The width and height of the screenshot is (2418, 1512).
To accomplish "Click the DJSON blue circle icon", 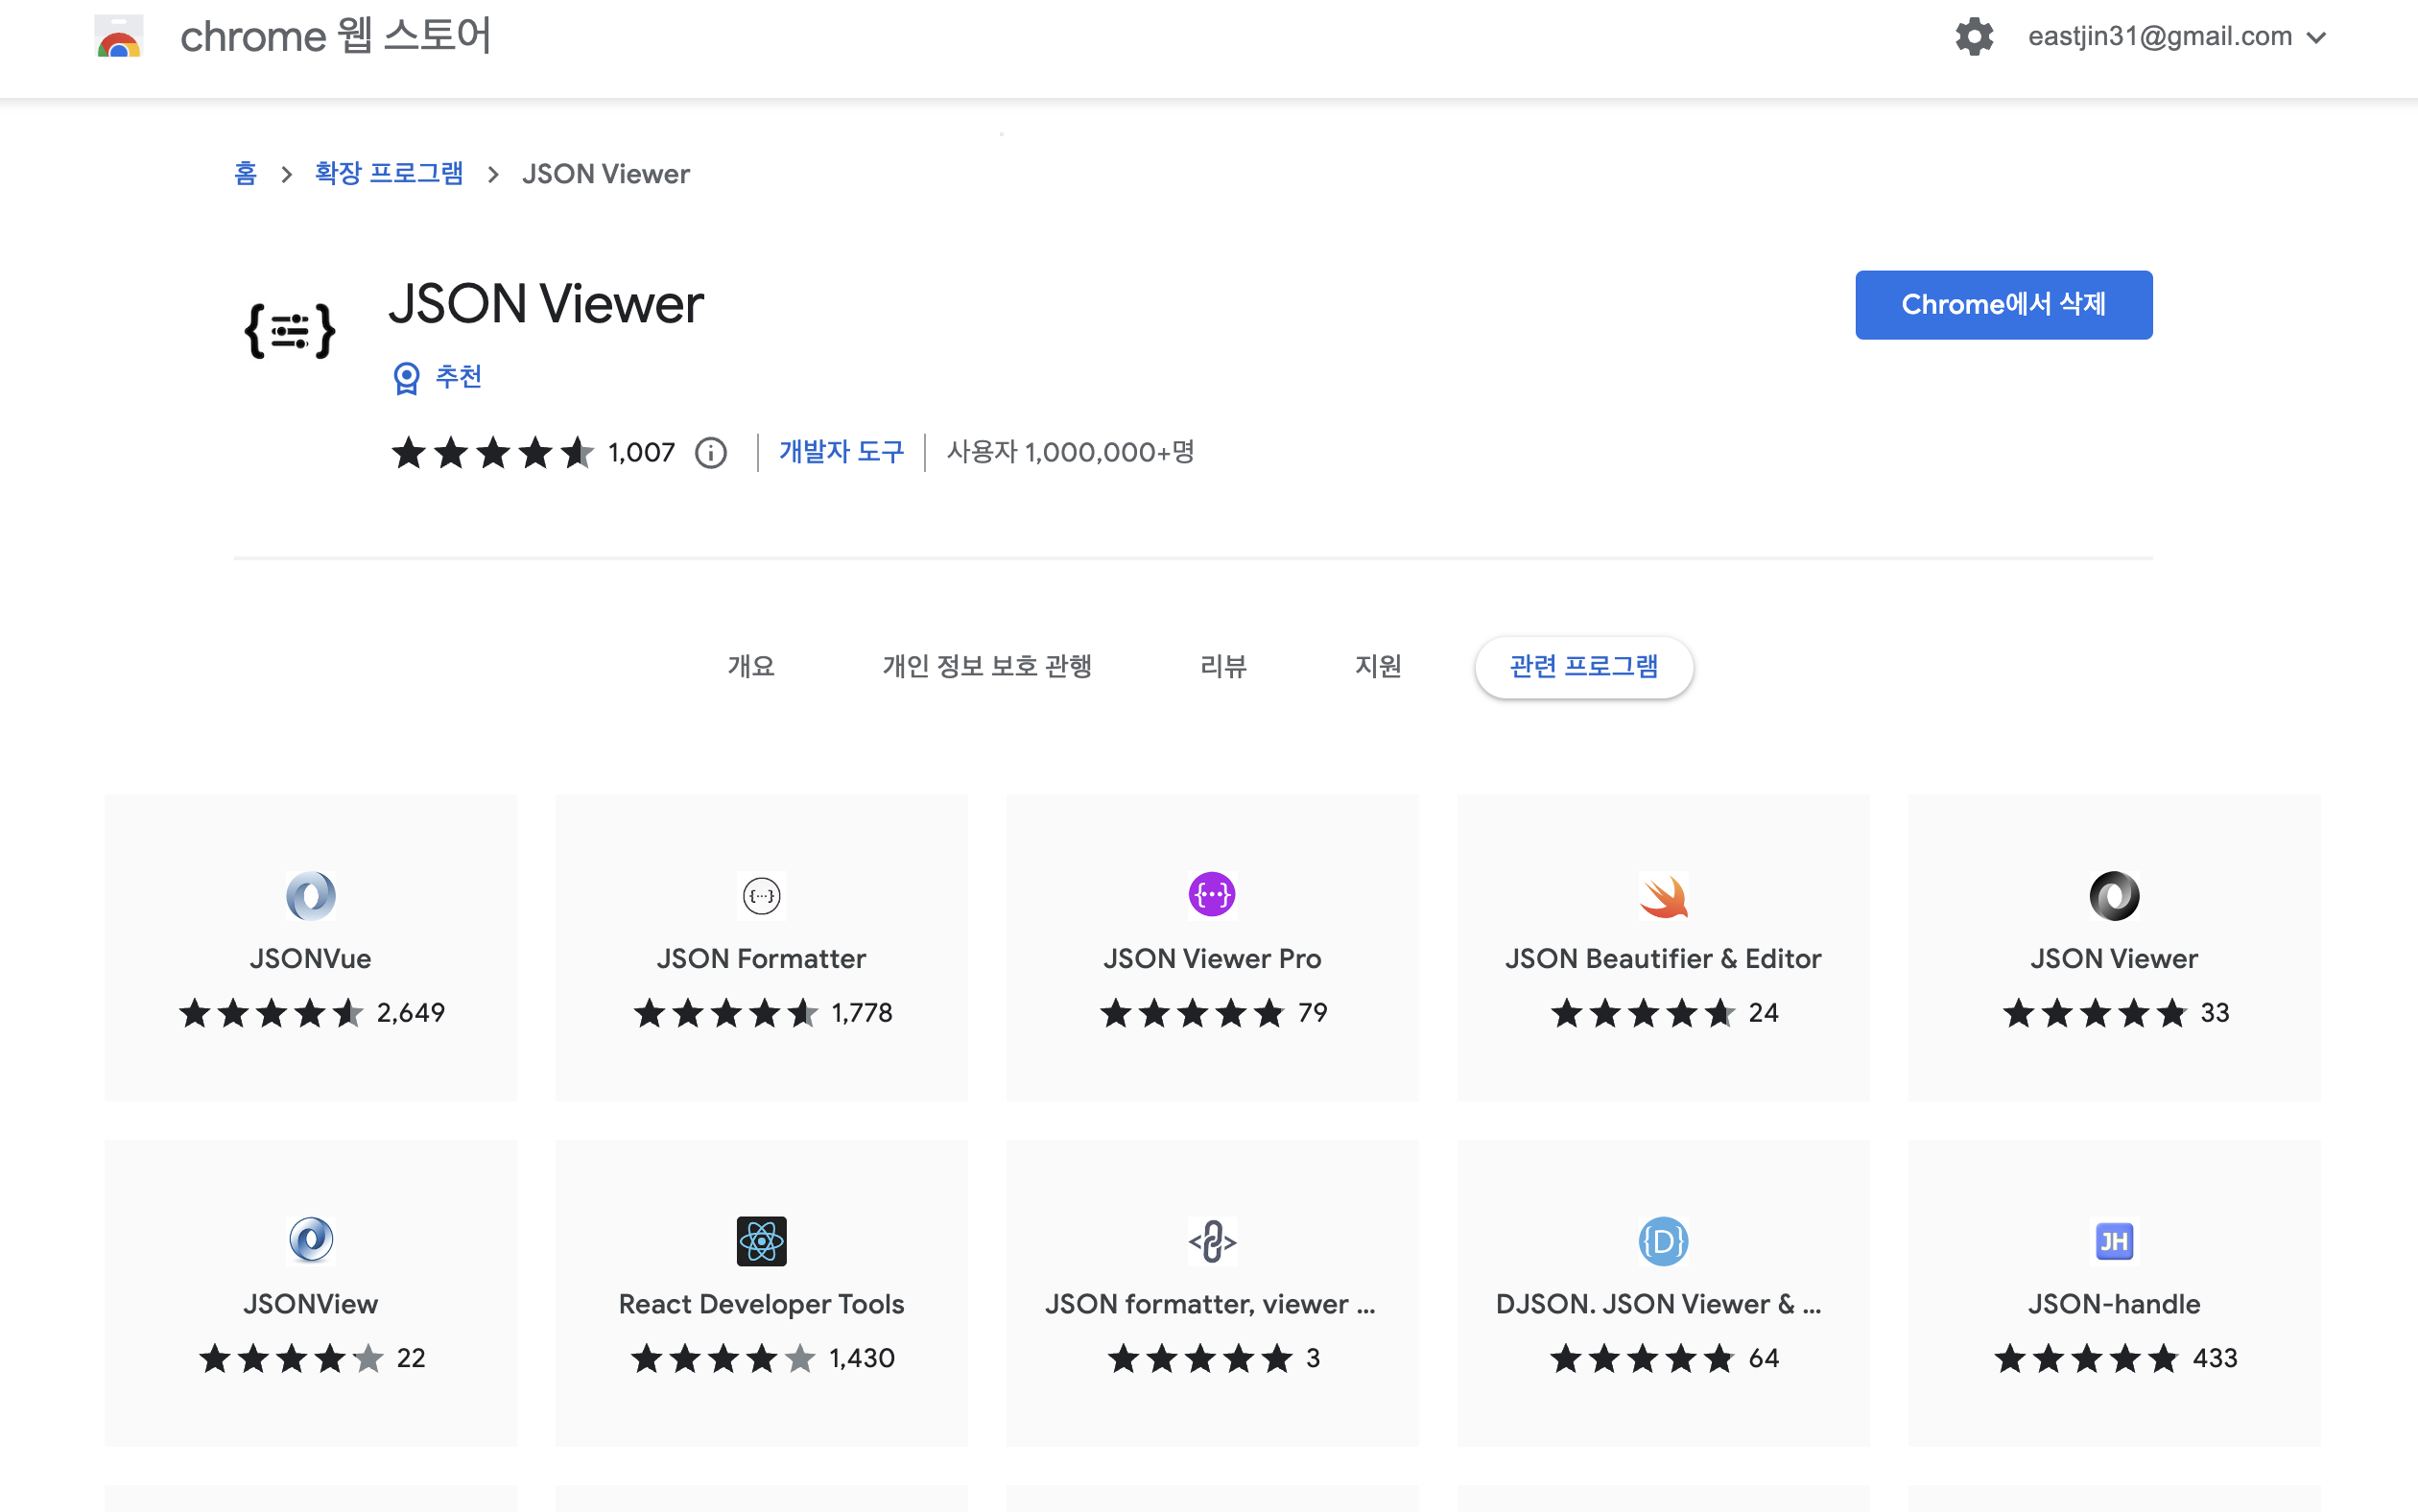I will point(1663,1241).
